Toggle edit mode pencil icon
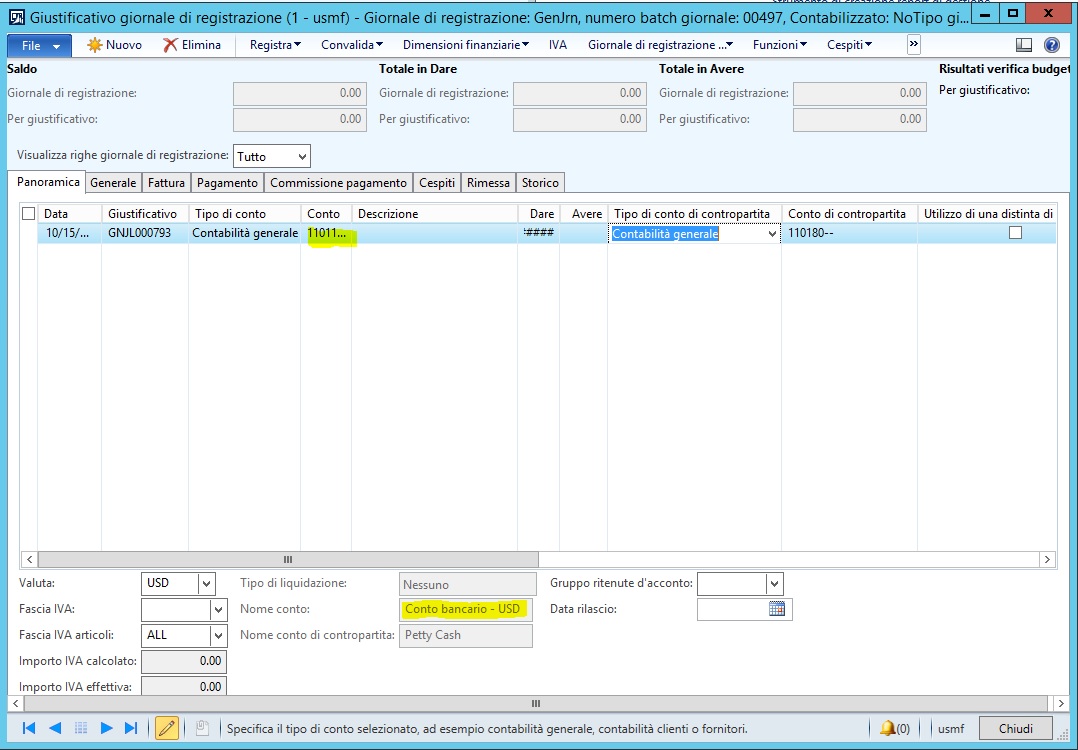 167,729
